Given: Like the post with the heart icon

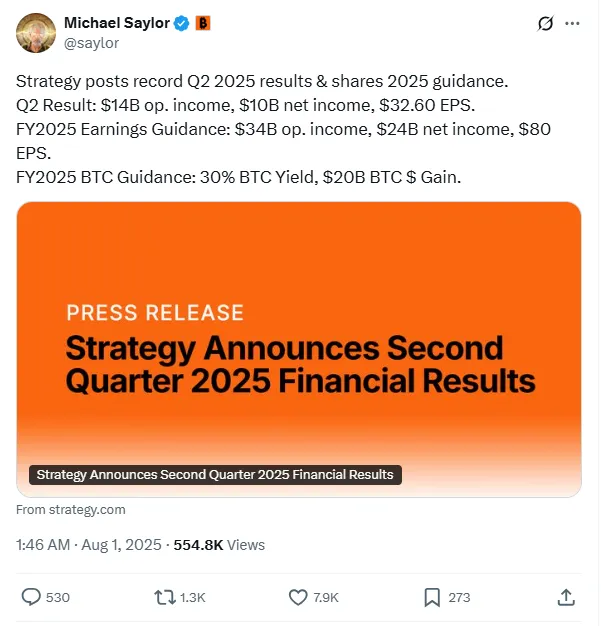Looking at the screenshot, I should coord(298,597).
